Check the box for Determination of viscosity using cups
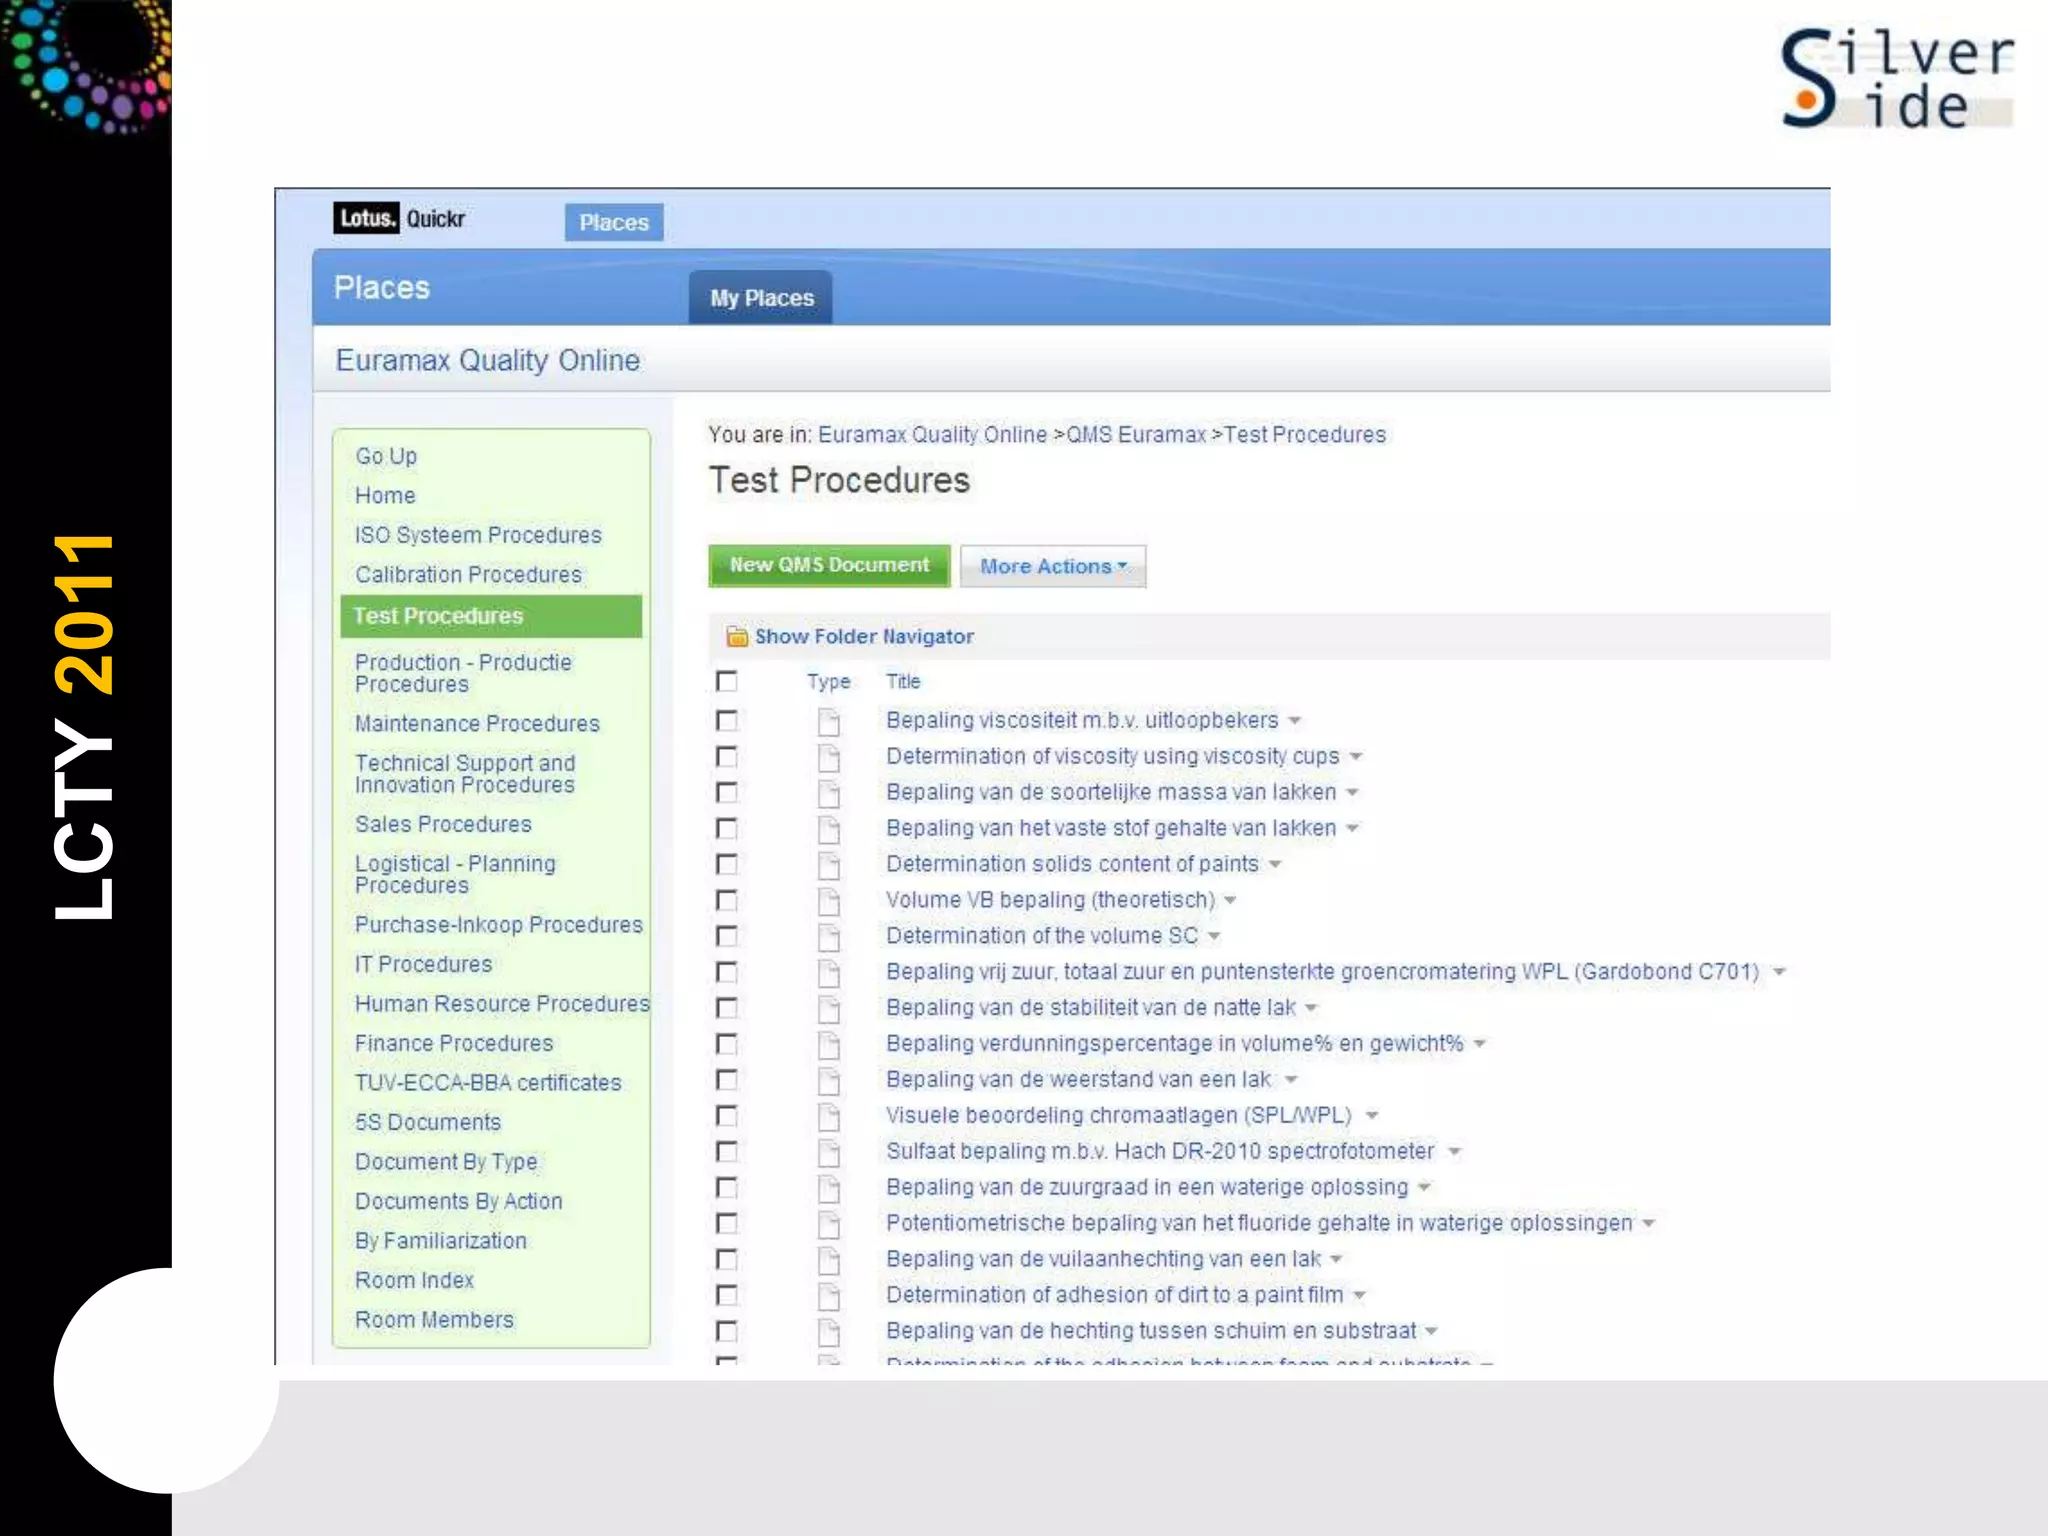Viewport: 2048px width, 1536px height. coord(727,756)
